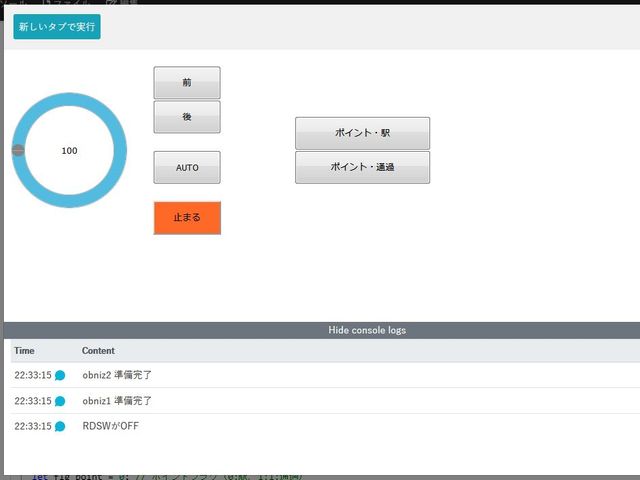Click the Time column header
640x480 pixels.
[x=25, y=351]
